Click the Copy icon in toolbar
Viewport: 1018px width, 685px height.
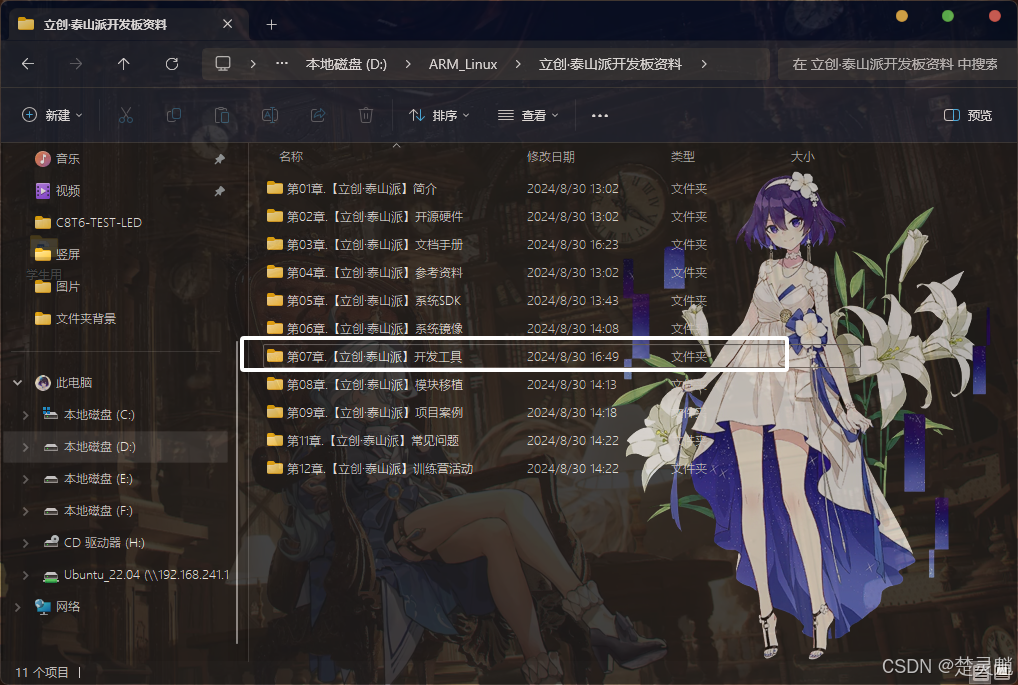click(x=173, y=116)
